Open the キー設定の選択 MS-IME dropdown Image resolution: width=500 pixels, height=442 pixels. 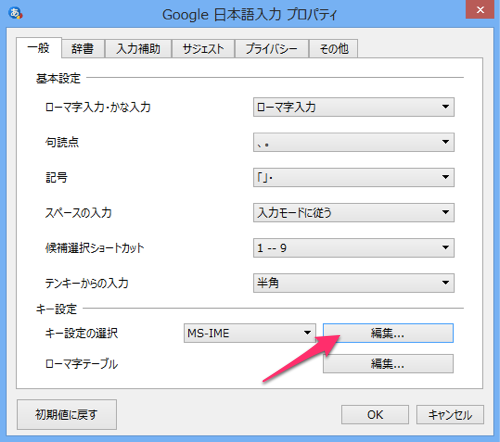tap(250, 333)
